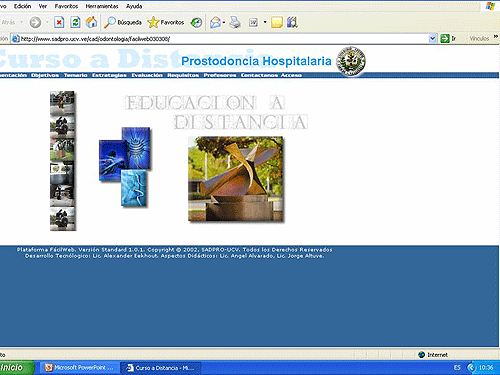Click the Forward arrow toolbar button
The width and height of the screenshot is (500, 375).
click(35, 22)
